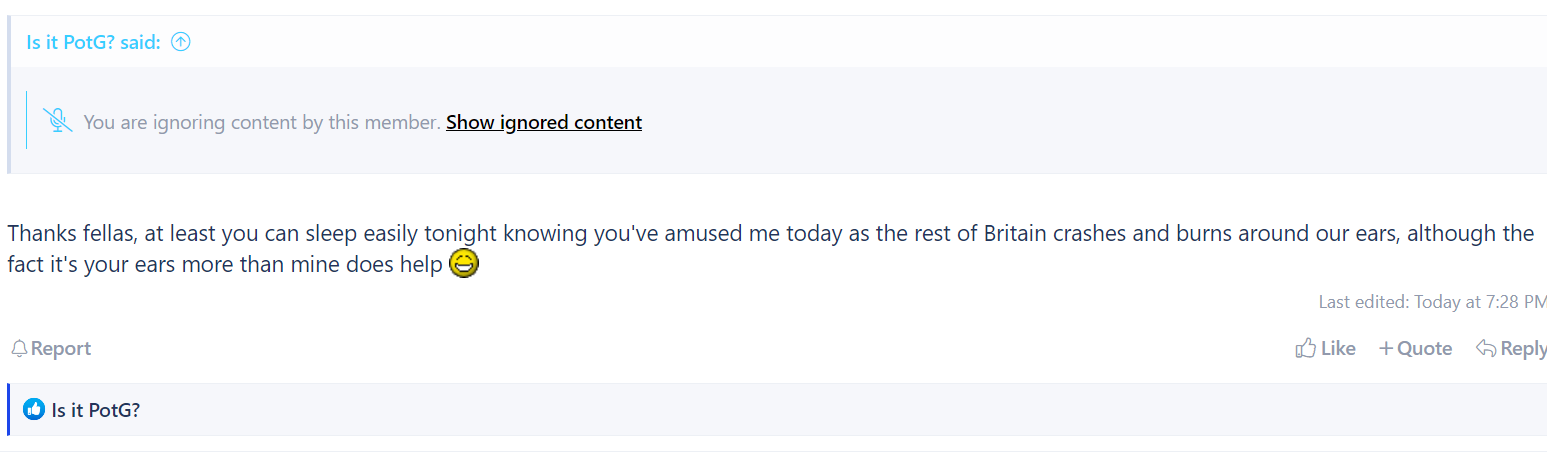The height and width of the screenshot is (452, 1547).
Task: Jump to original post via up-arrow icon
Action: 181,42
